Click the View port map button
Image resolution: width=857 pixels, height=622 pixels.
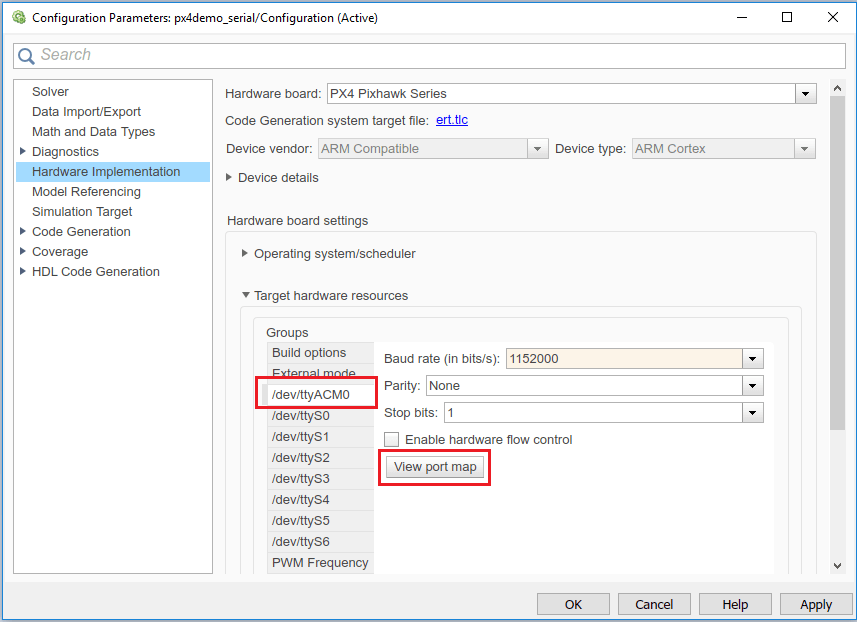[x=435, y=467]
